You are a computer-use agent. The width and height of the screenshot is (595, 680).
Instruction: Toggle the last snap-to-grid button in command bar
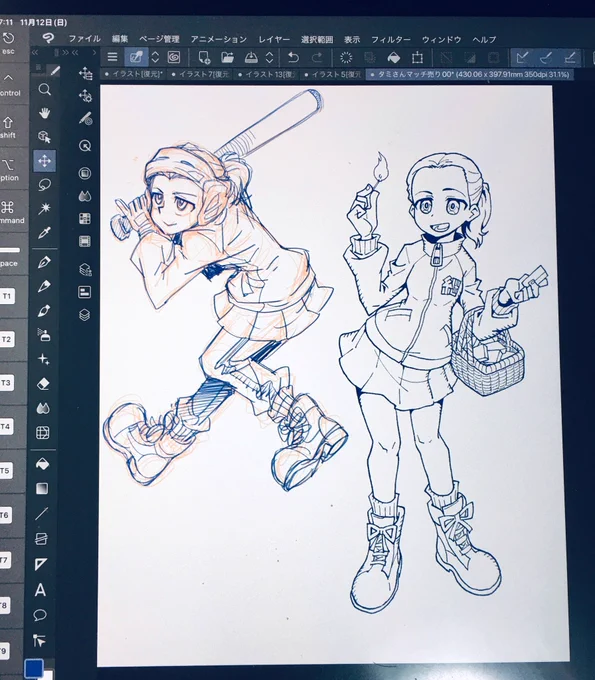tap(570, 57)
